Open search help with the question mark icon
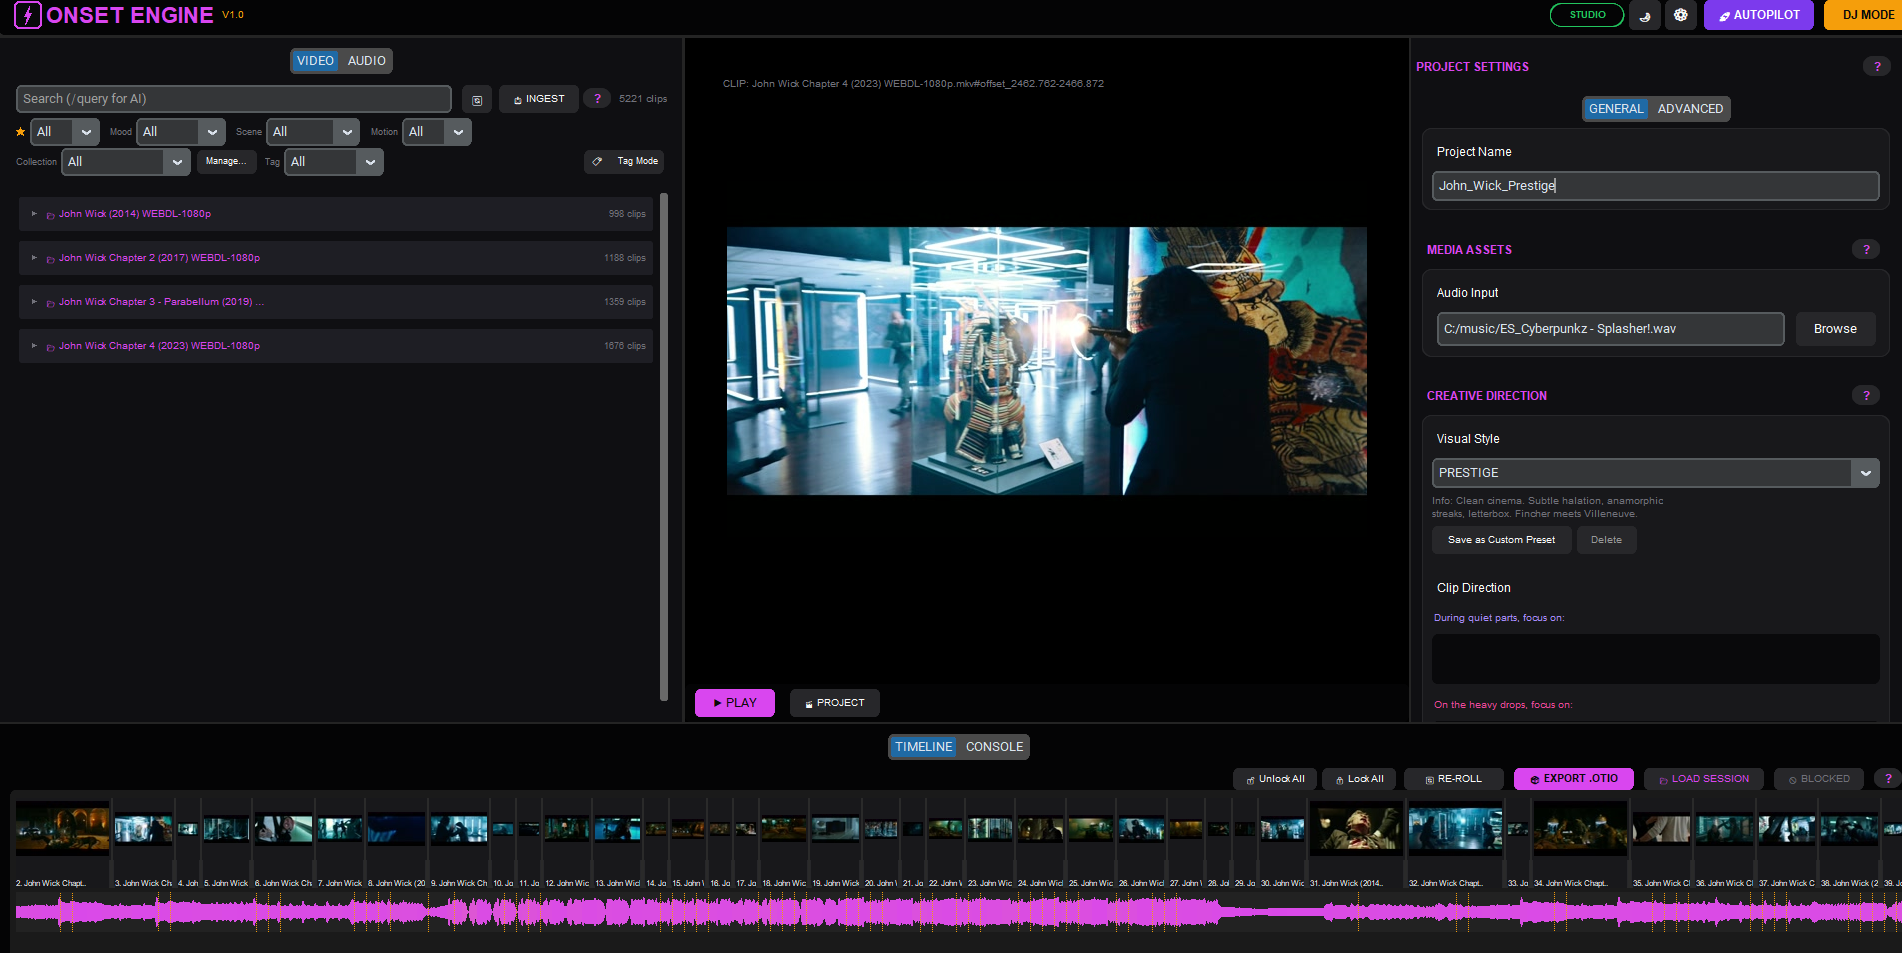 [597, 98]
